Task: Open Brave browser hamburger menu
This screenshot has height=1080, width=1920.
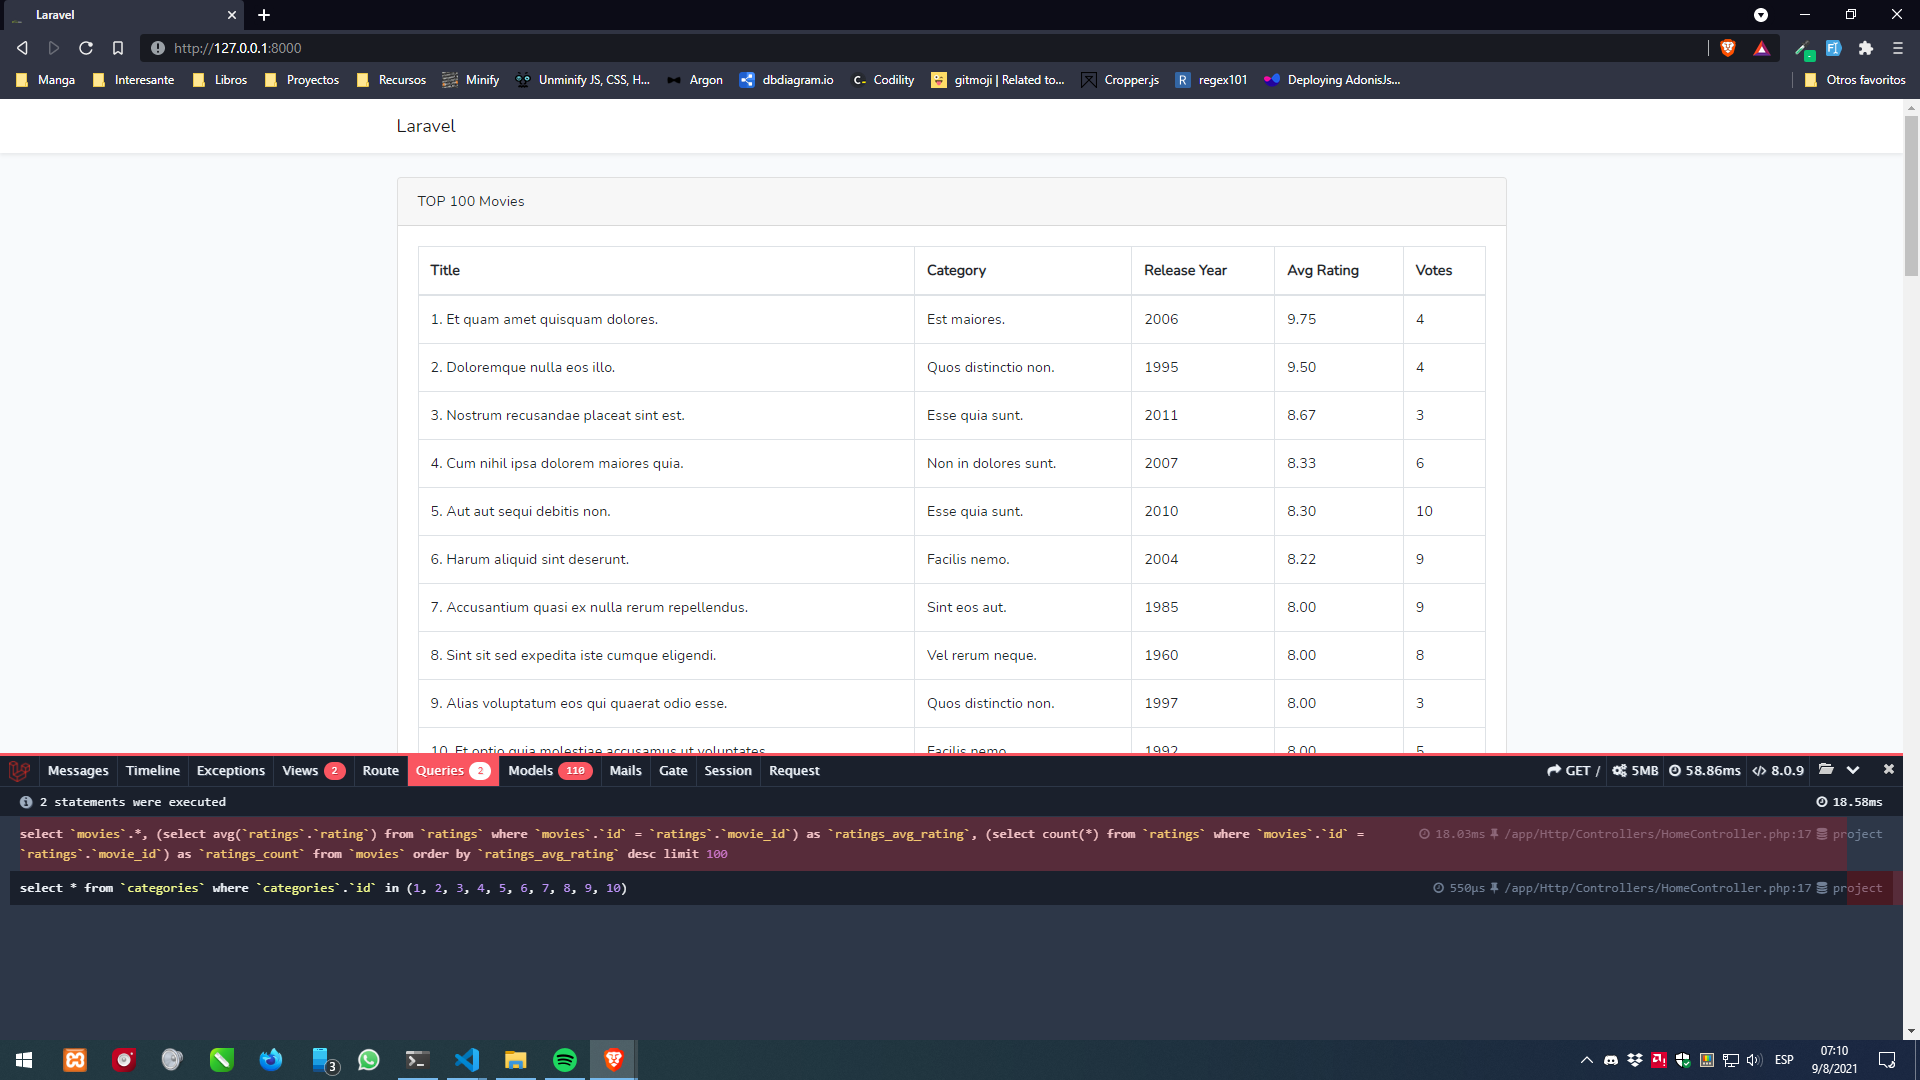Action: tap(1898, 48)
